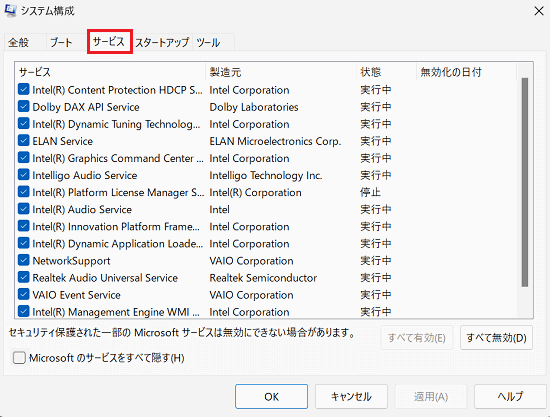Click the すべて有効(E) button
This screenshot has width=550, height=417.
417,338
